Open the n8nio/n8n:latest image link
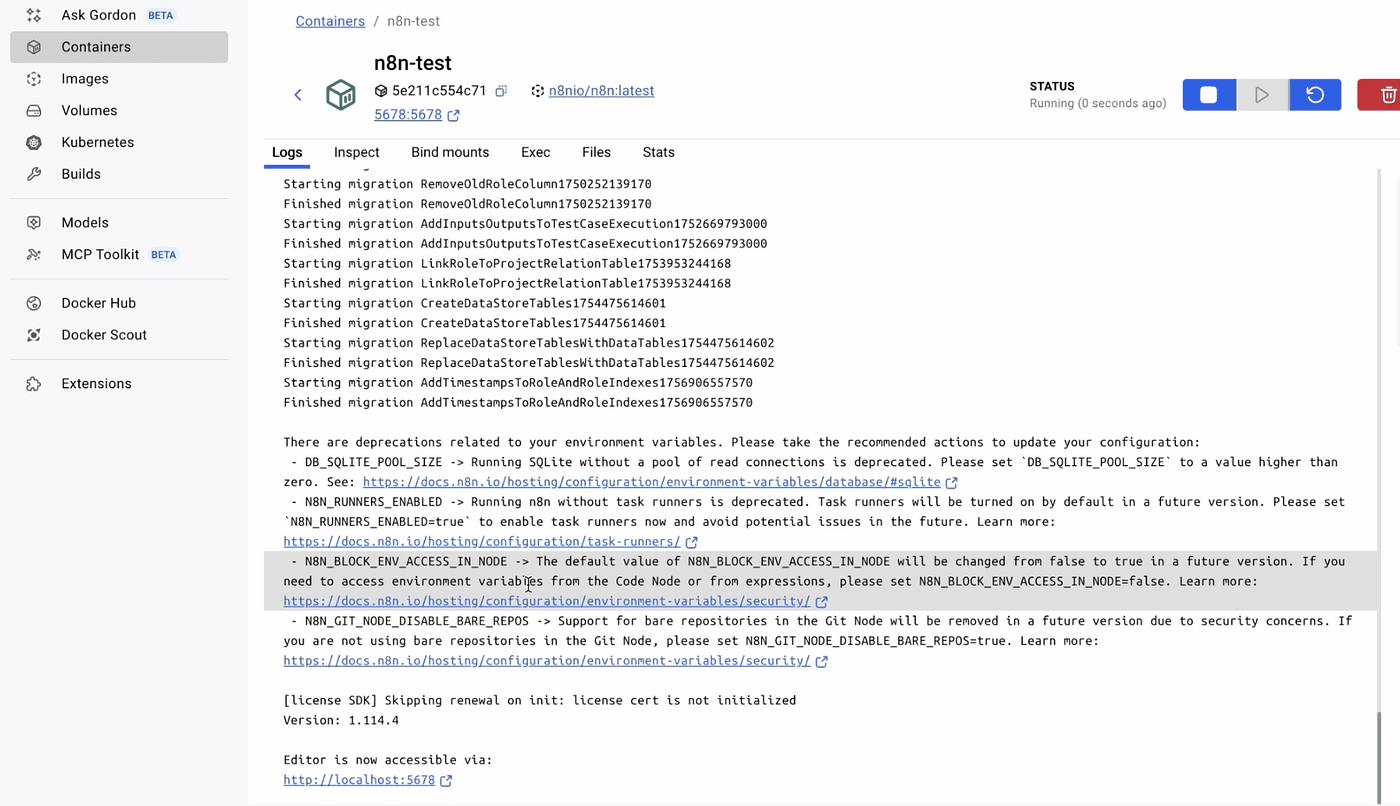 [601, 91]
